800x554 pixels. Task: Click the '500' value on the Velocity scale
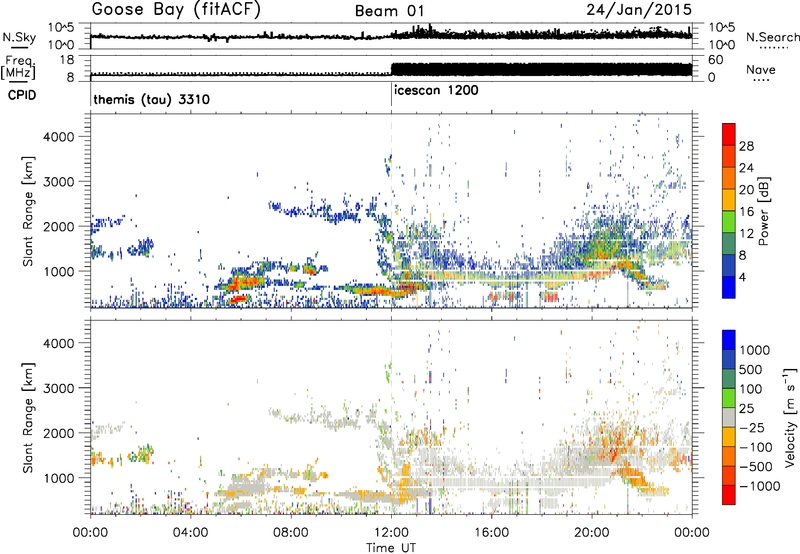click(x=751, y=369)
